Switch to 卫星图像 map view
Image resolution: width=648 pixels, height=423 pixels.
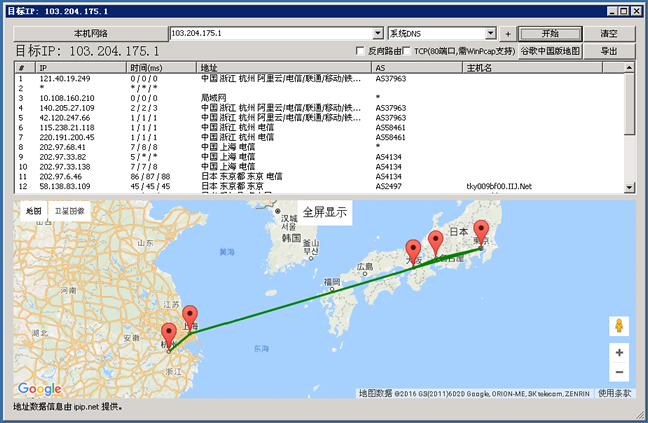pos(69,212)
